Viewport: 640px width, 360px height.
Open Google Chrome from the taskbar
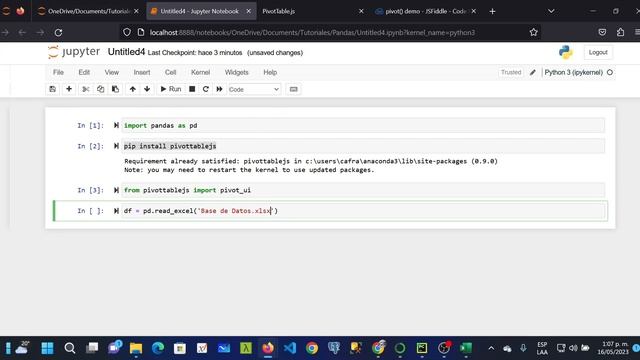[312, 348]
